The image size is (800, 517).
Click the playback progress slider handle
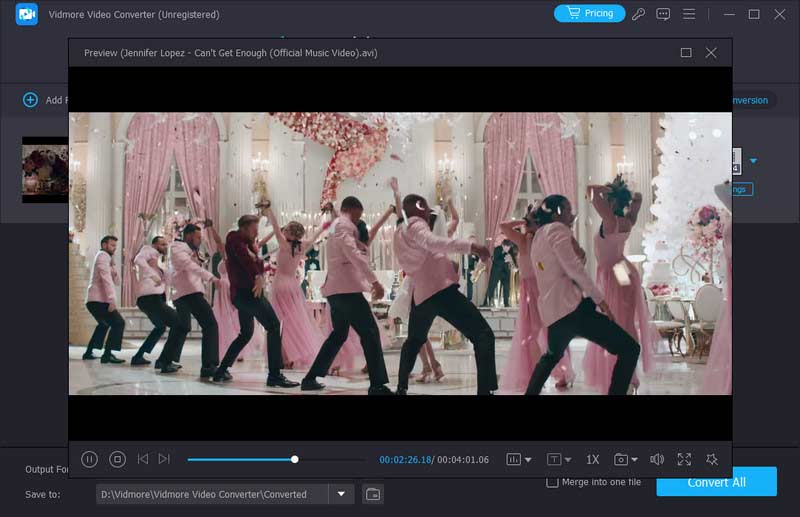294,459
